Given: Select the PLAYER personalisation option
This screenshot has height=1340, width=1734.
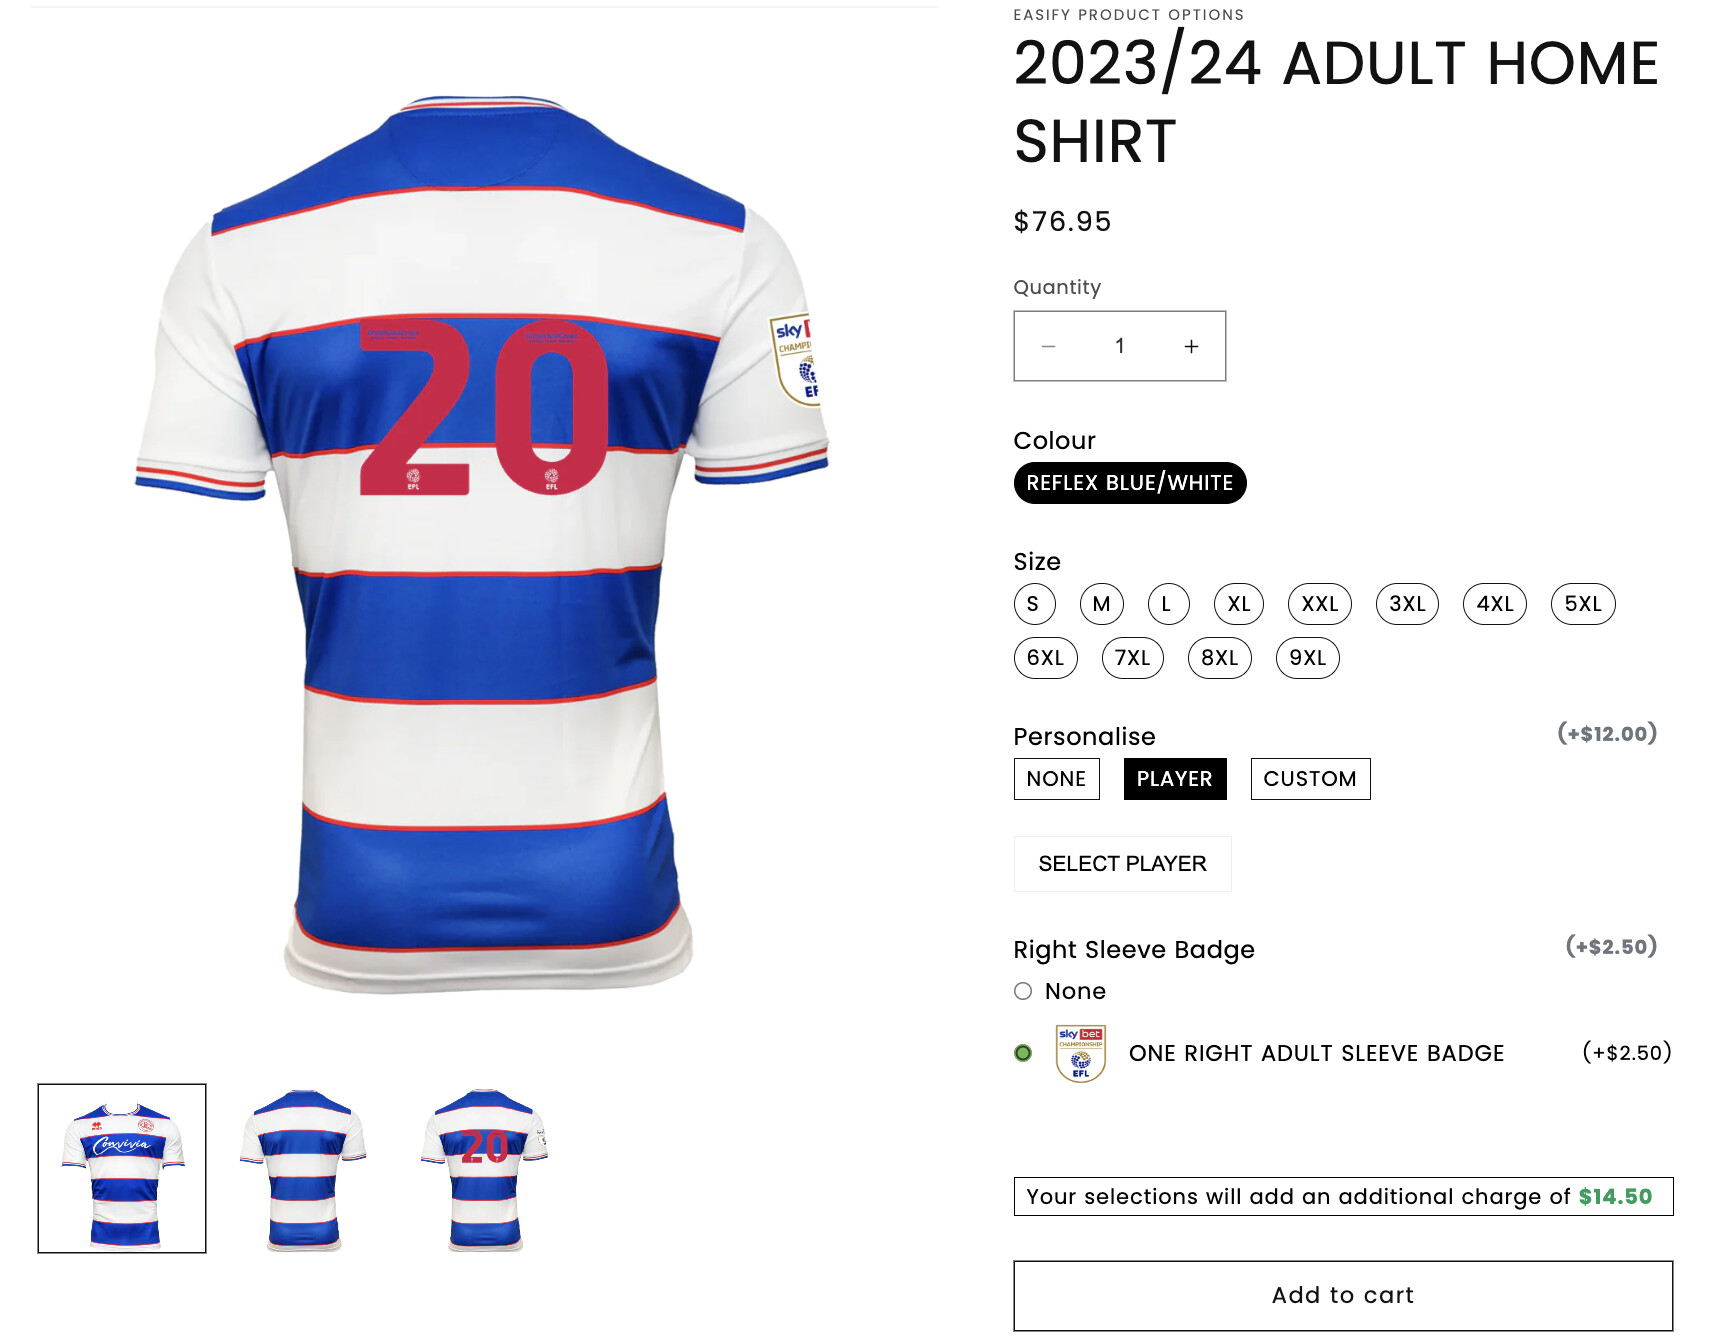Looking at the screenshot, I should [1174, 779].
